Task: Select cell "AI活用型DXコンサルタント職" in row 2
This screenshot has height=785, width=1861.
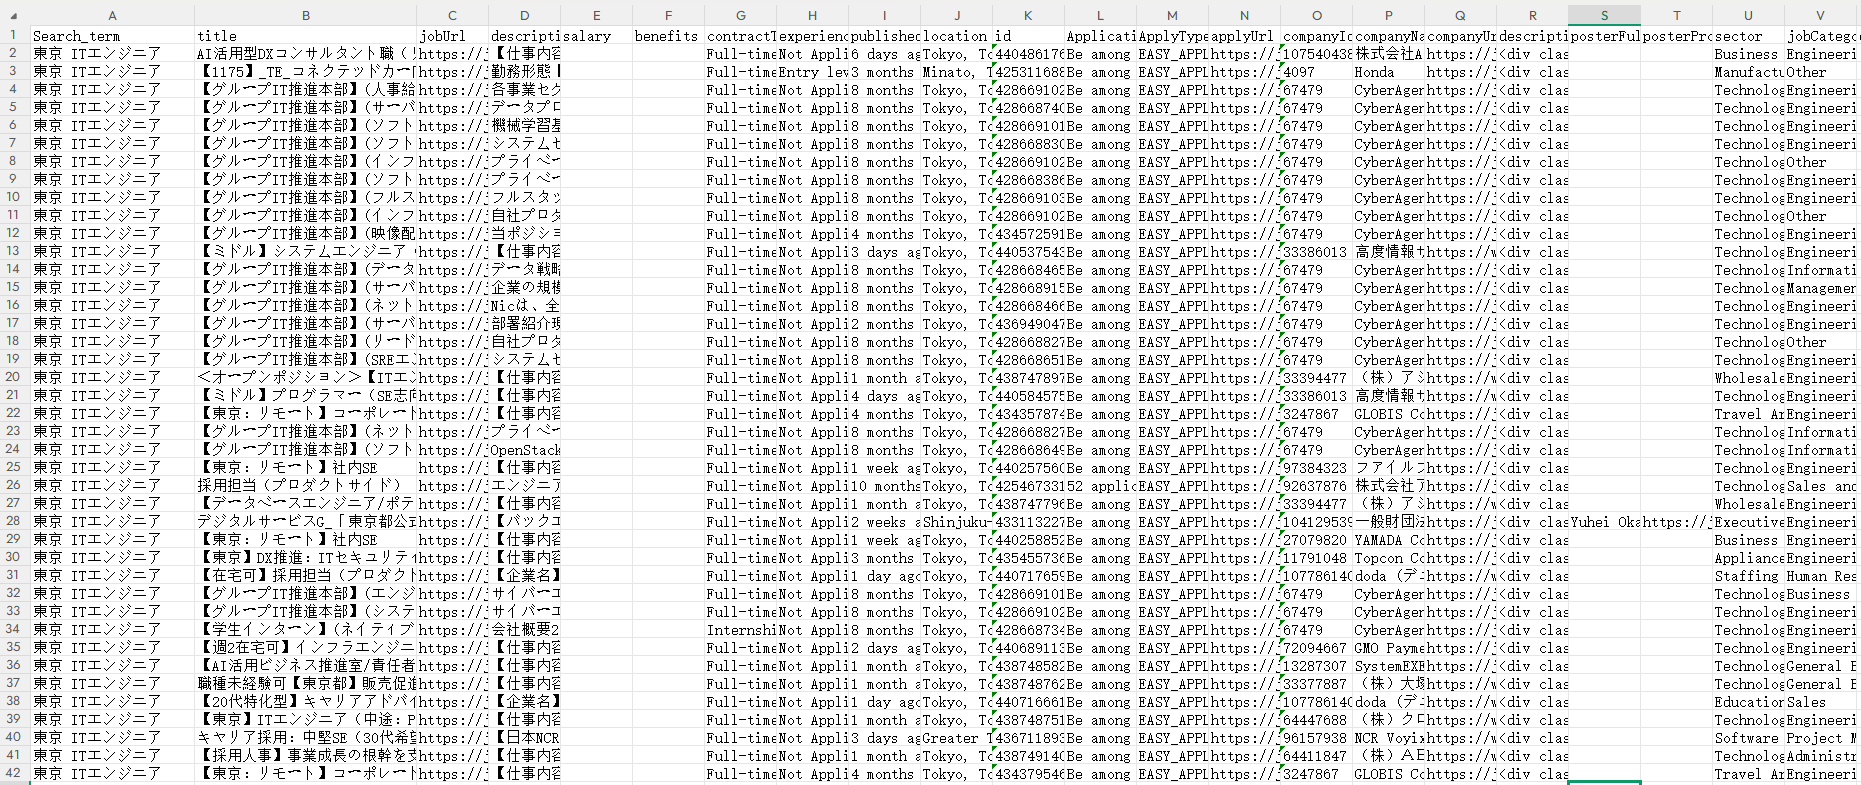Action: pyautogui.click(x=305, y=54)
